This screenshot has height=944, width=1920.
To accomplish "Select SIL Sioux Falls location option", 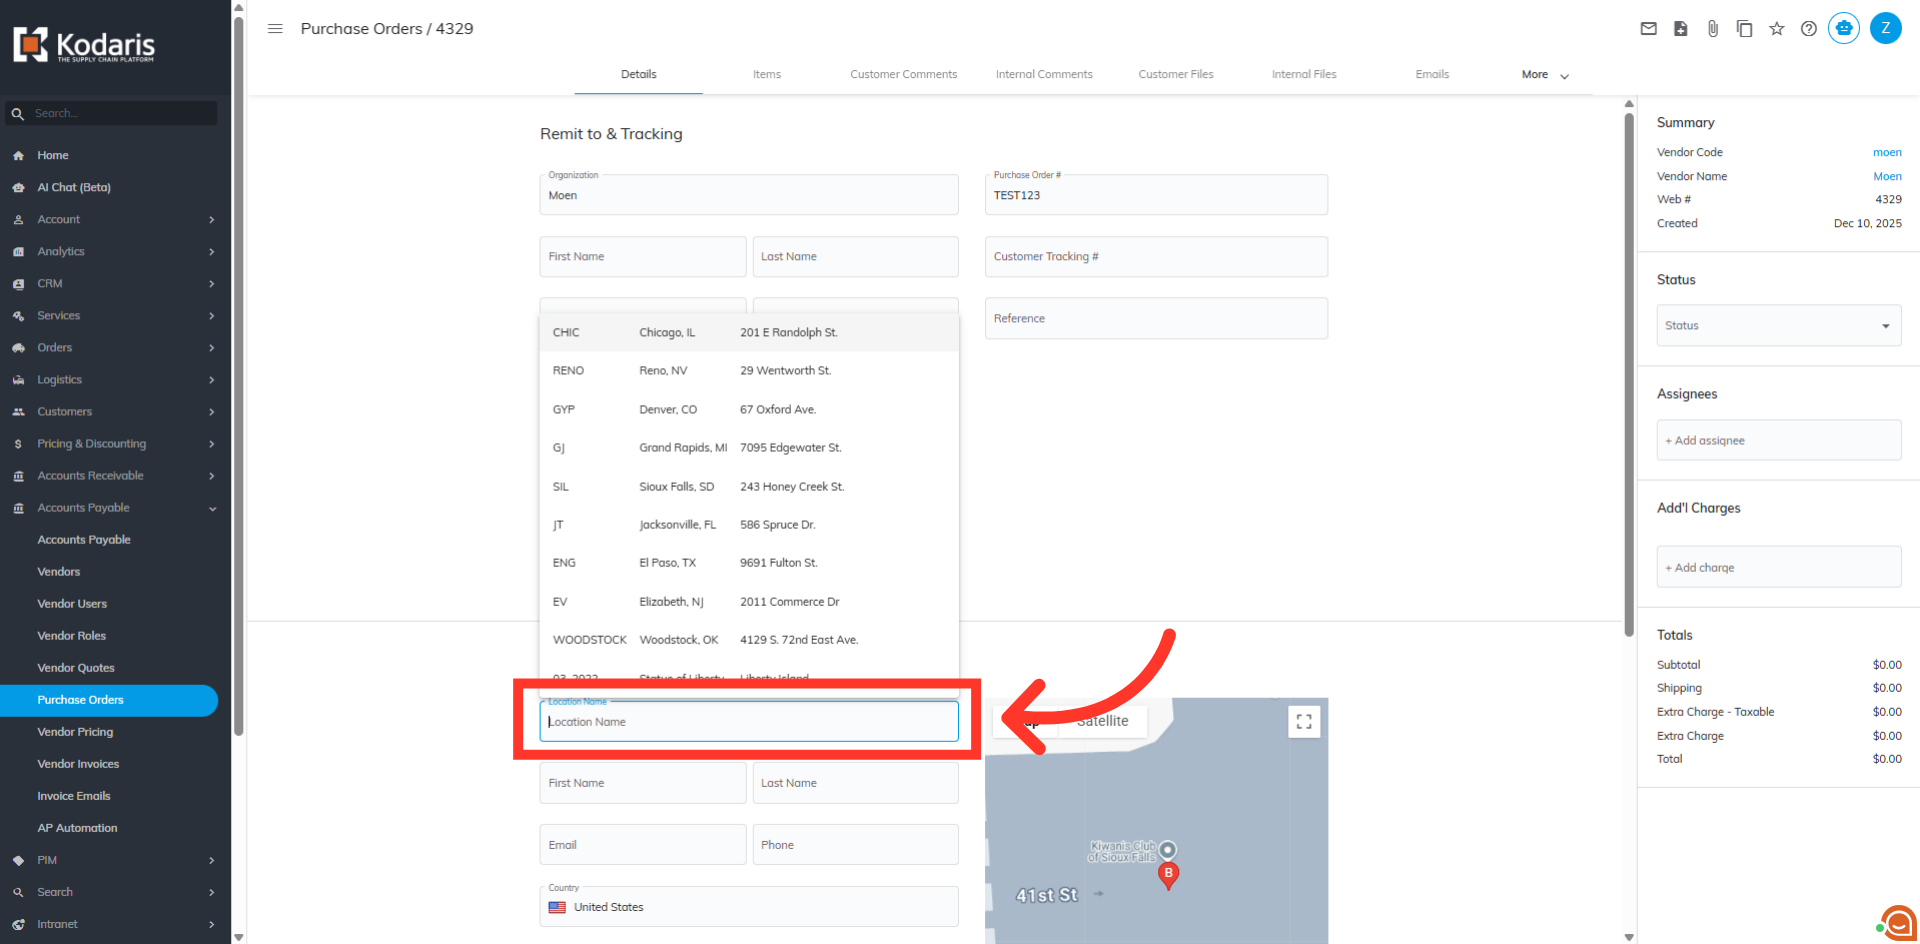I will coord(749,487).
